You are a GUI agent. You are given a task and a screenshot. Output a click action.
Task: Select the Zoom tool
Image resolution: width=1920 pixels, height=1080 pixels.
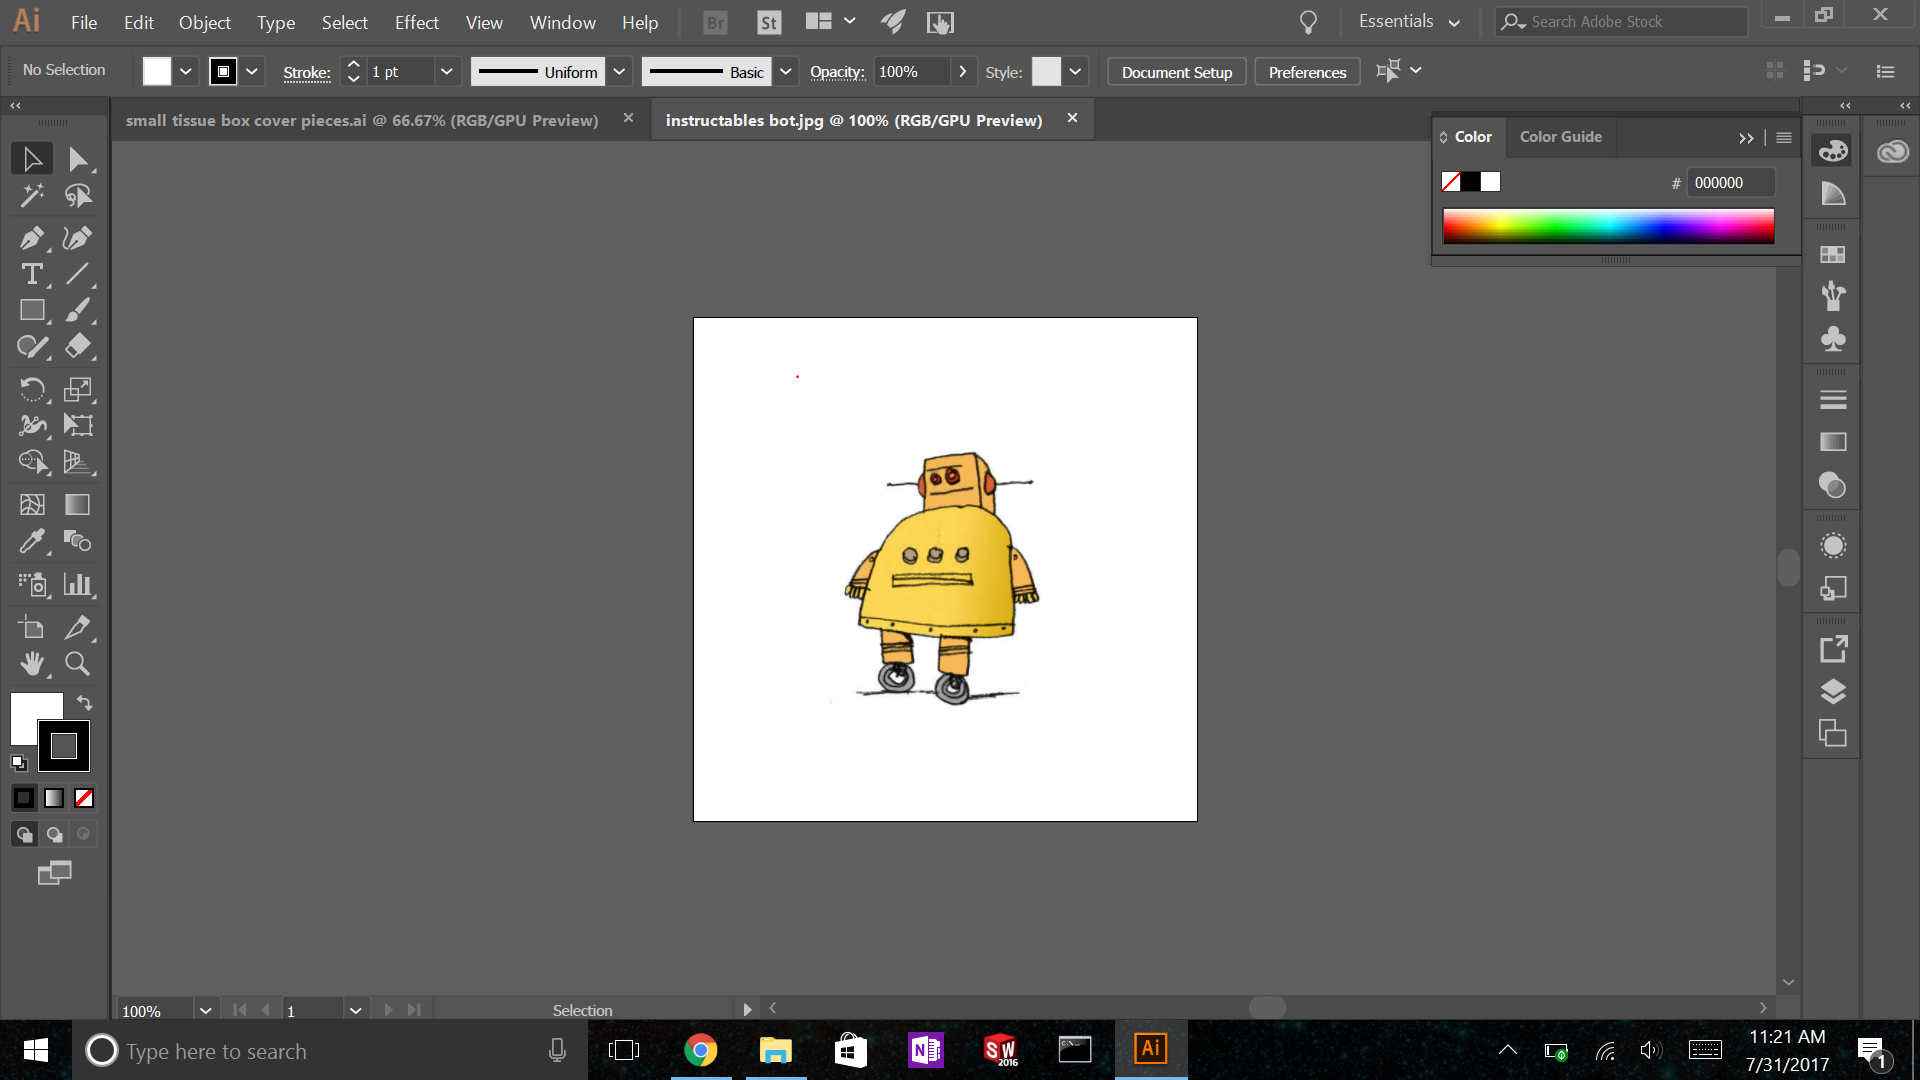coord(78,663)
